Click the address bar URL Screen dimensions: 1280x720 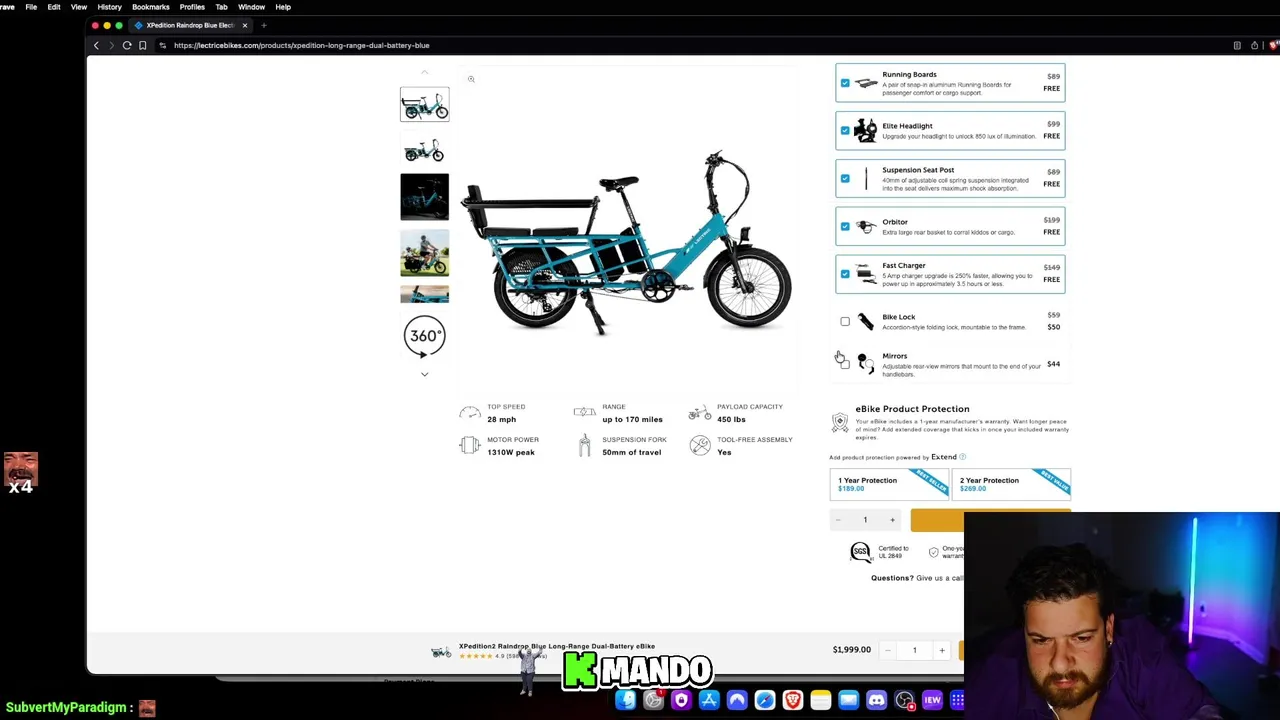tap(301, 45)
